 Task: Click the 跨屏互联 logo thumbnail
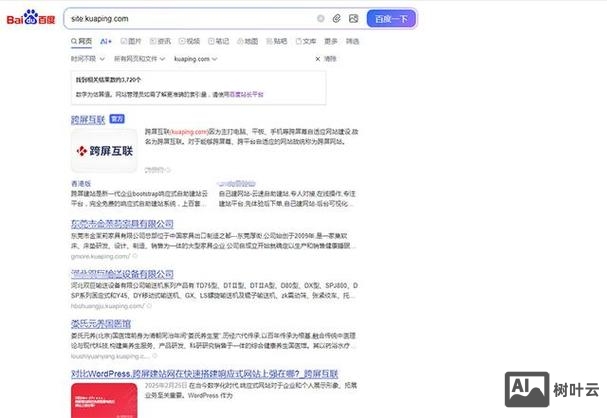pyautogui.click(x=104, y=151)
